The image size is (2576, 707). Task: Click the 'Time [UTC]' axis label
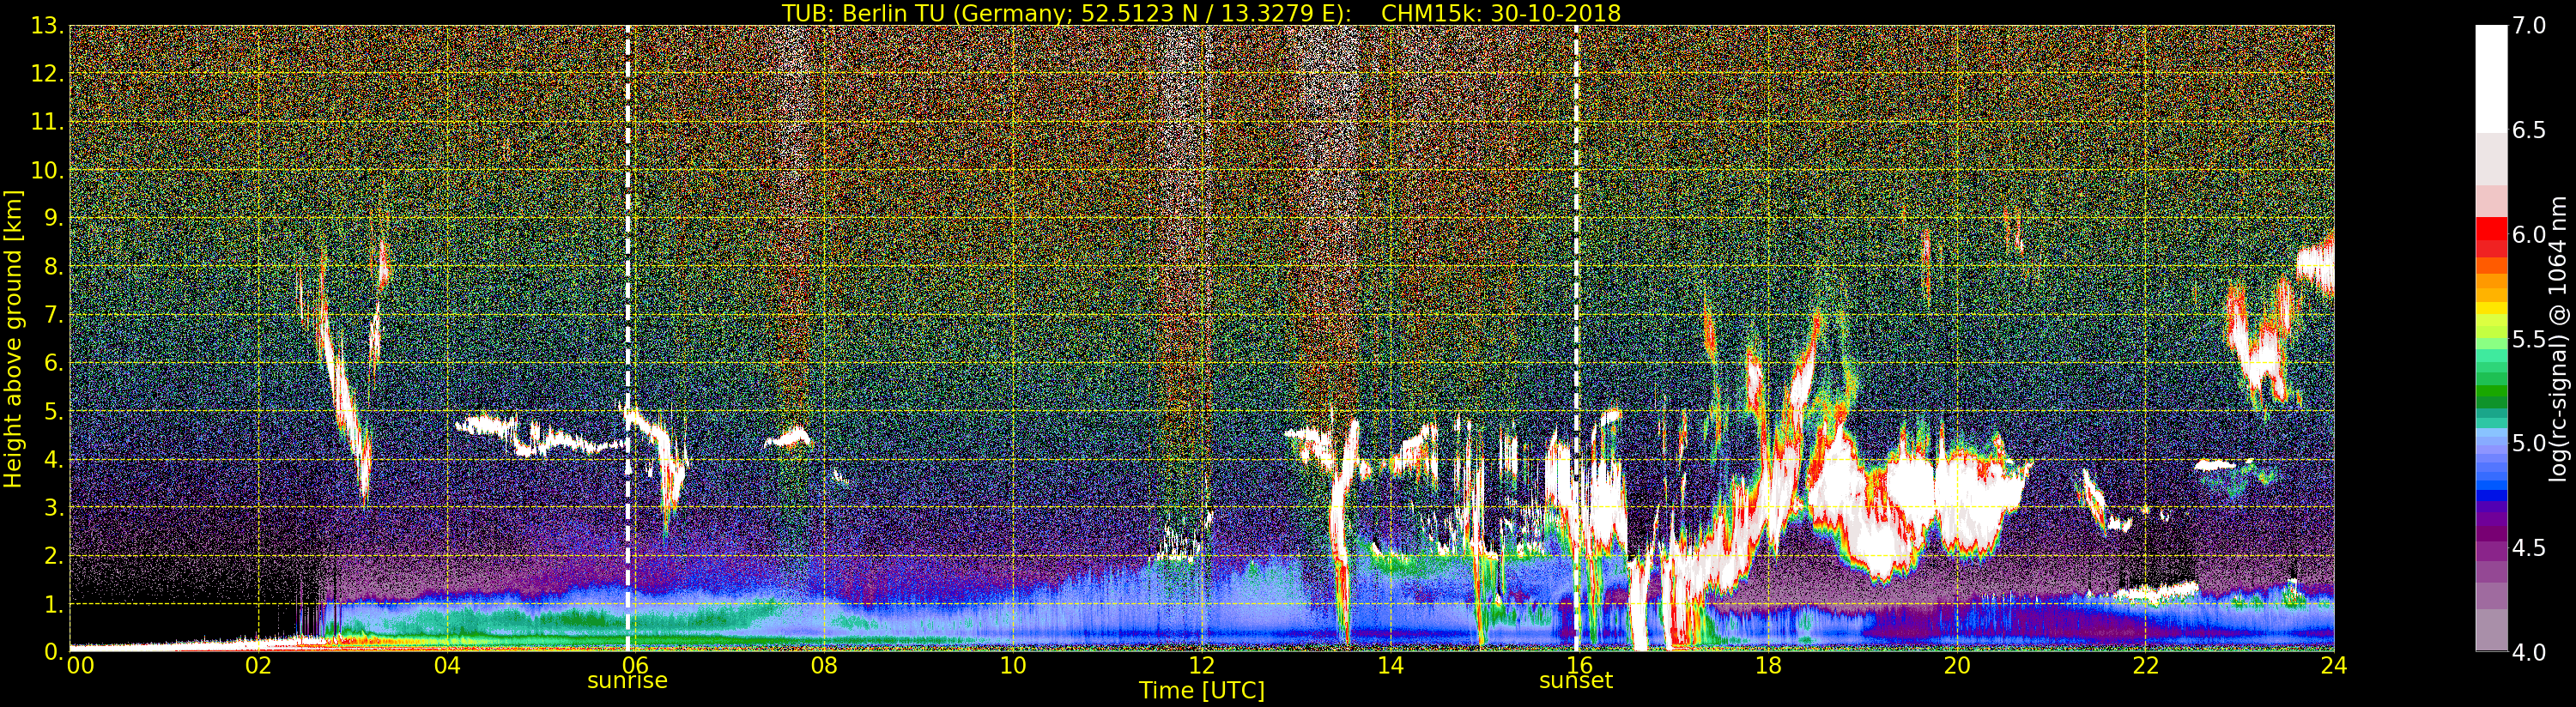point(1202,691)
